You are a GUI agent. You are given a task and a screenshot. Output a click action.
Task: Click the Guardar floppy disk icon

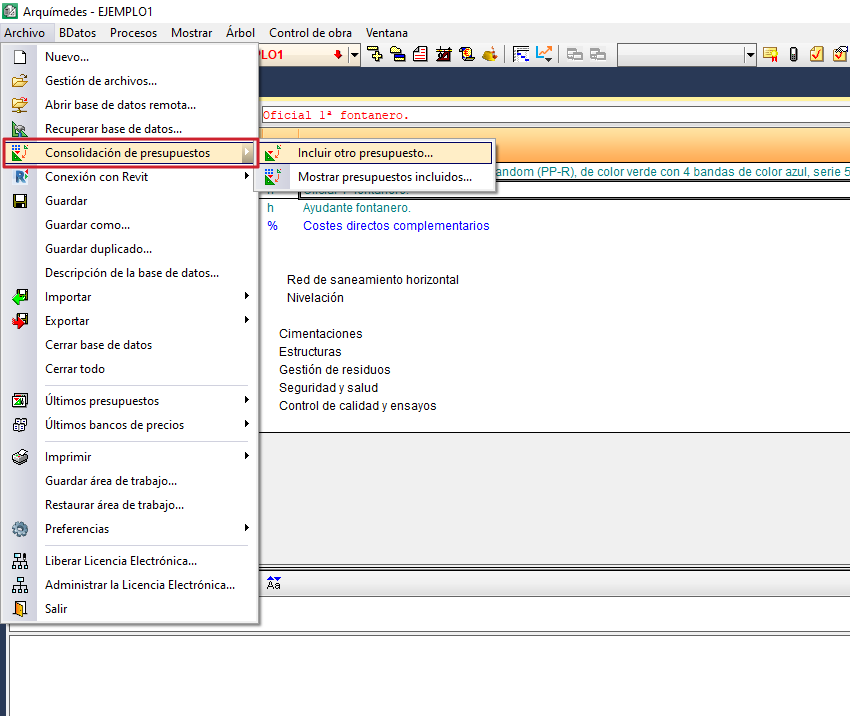(x=20, y=201)
